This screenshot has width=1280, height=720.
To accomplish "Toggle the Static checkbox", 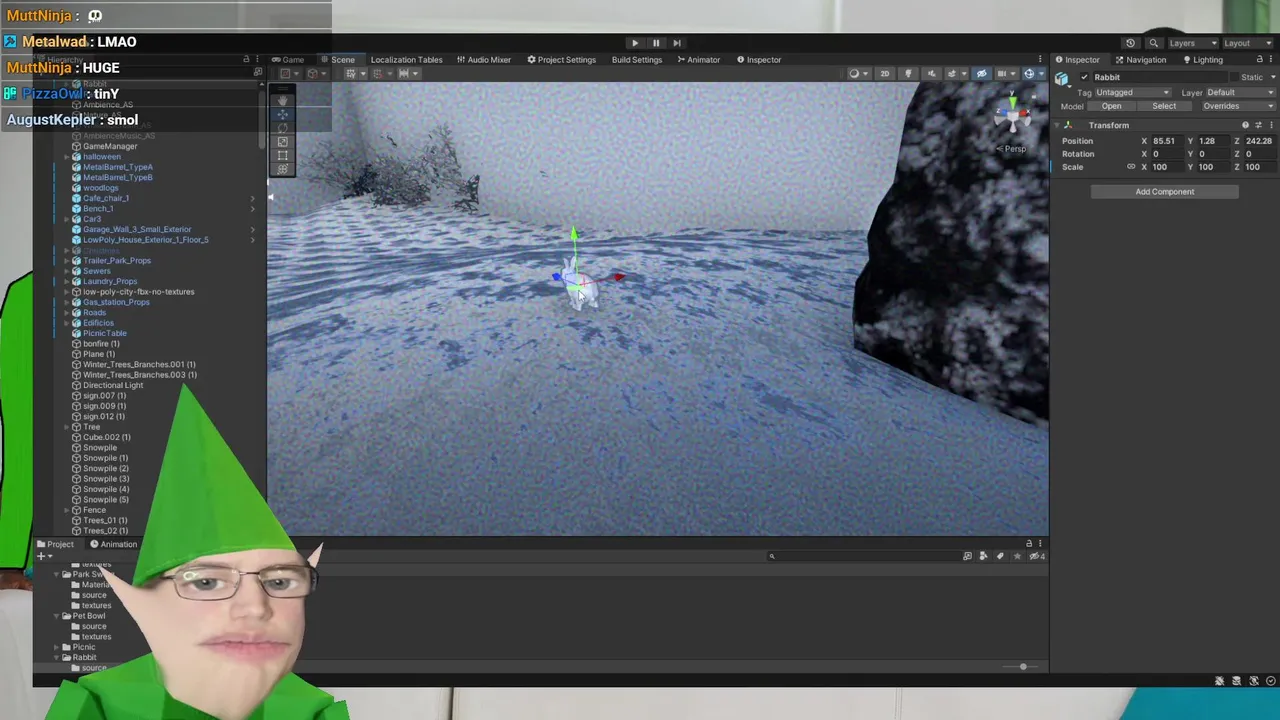I will [x=1235, y=77].
